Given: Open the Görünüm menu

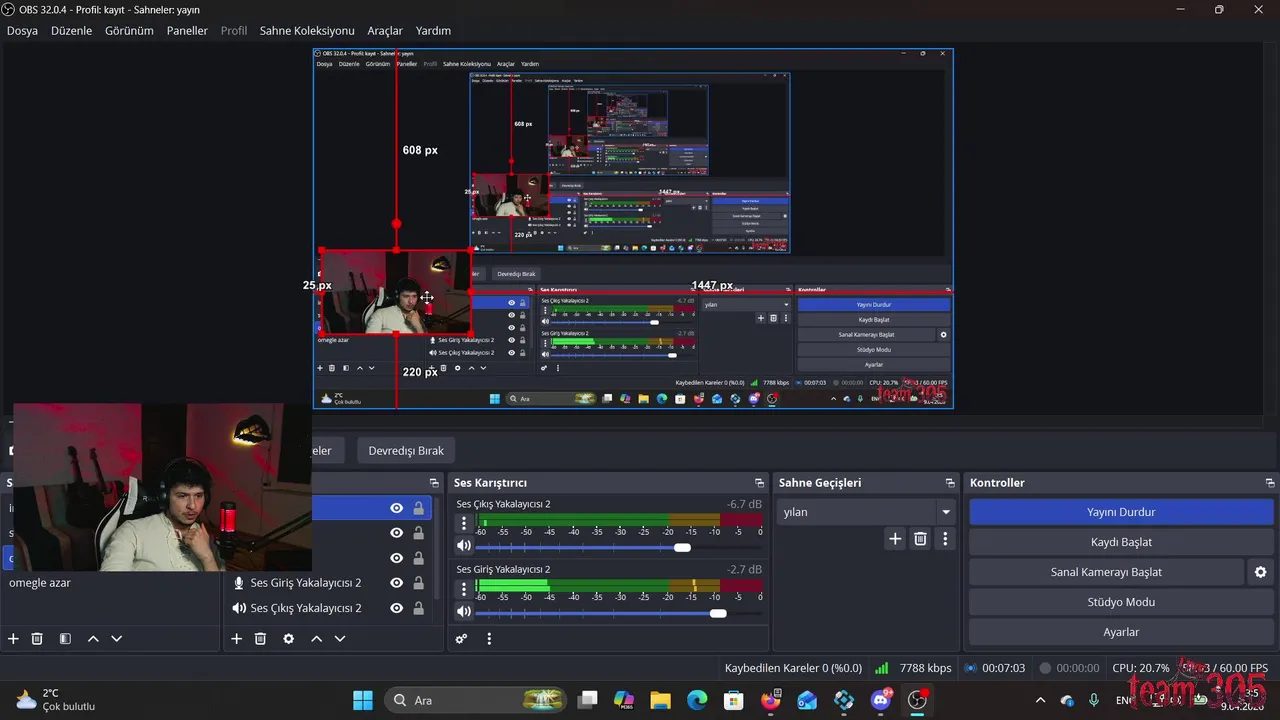Looking at the screenshot, I should coord(129,31).
